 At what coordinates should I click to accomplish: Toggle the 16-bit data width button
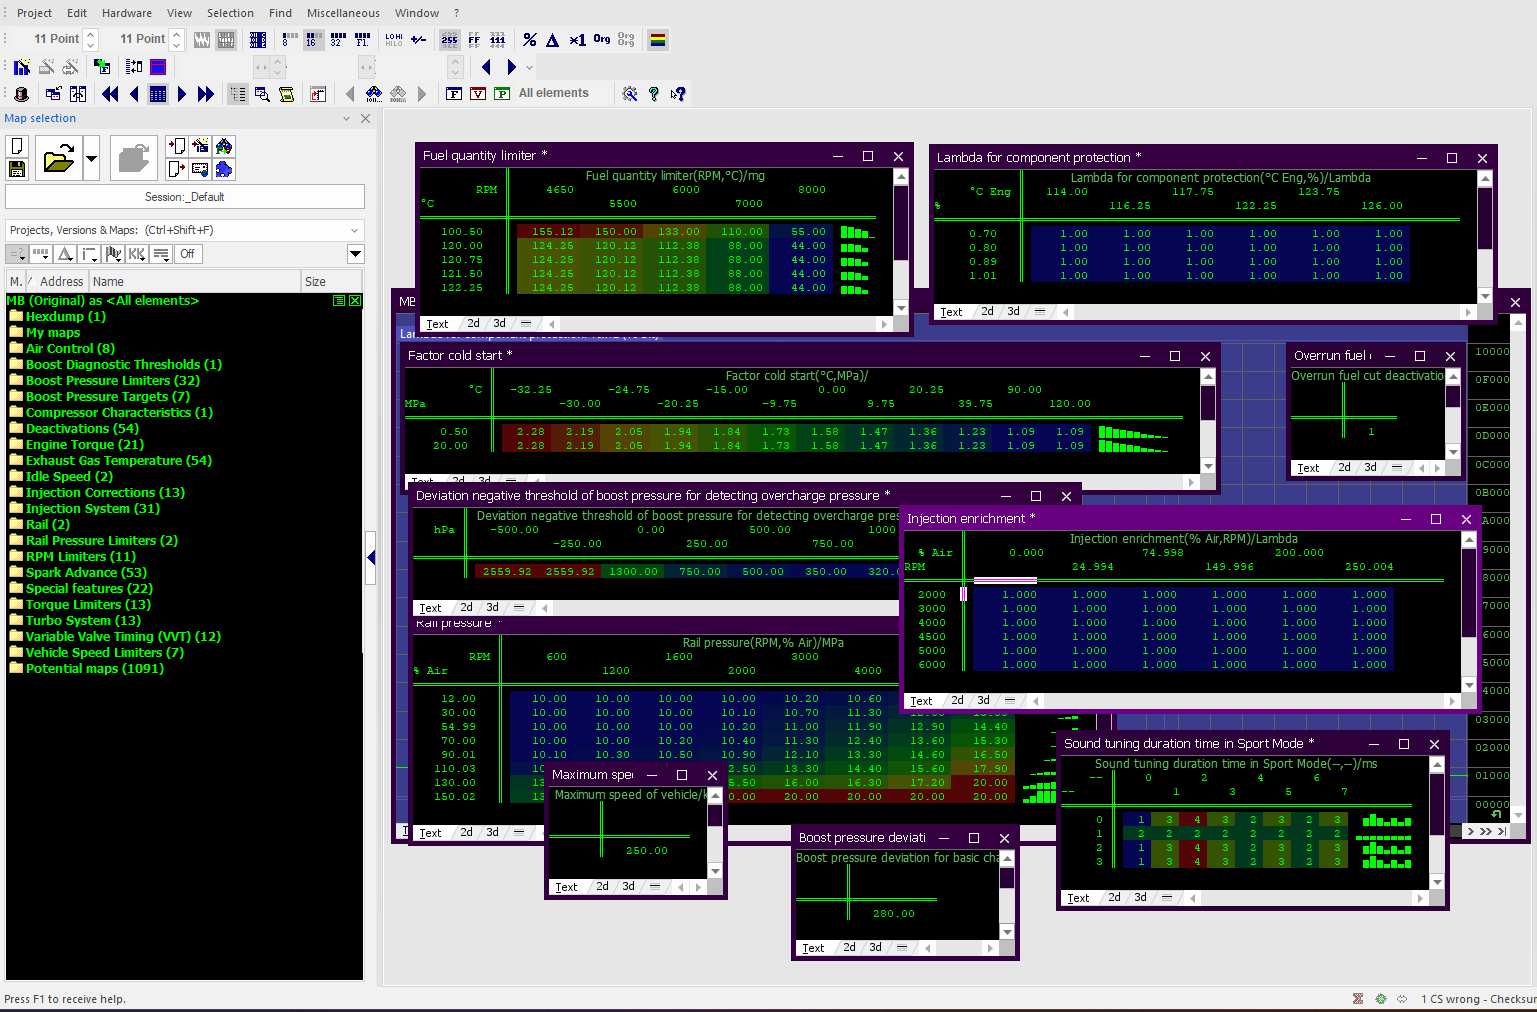click(x=312, y=40)
